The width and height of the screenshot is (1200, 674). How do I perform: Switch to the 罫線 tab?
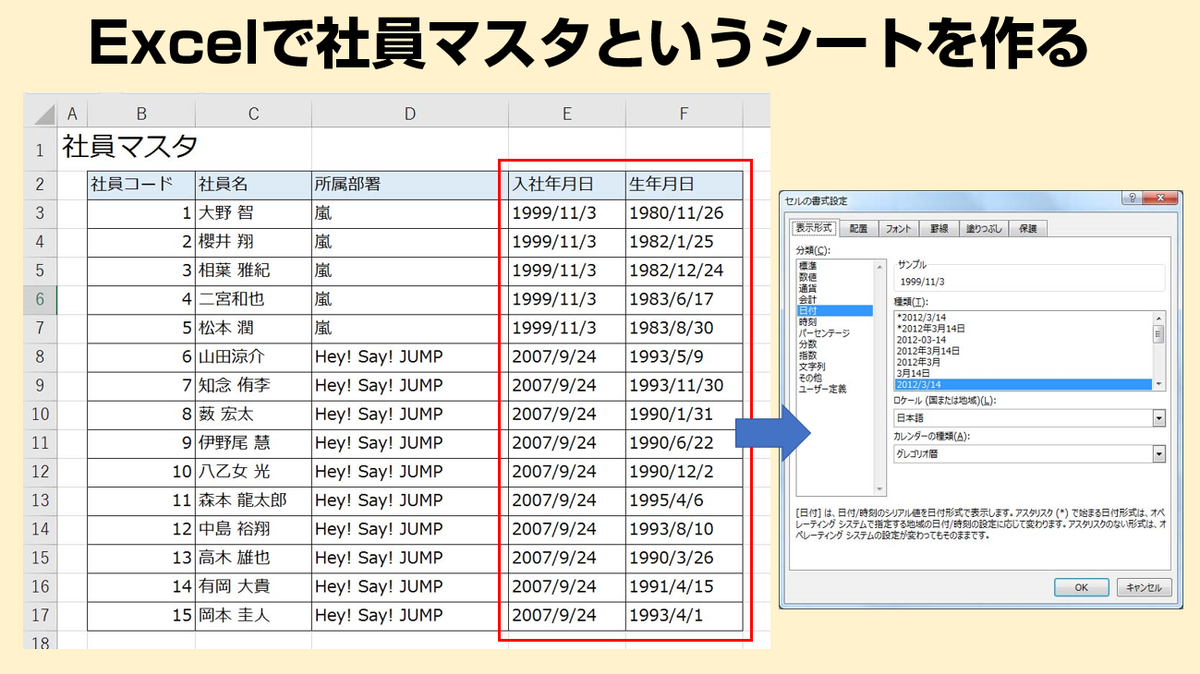pyautogui.click(x=938, y=228)
